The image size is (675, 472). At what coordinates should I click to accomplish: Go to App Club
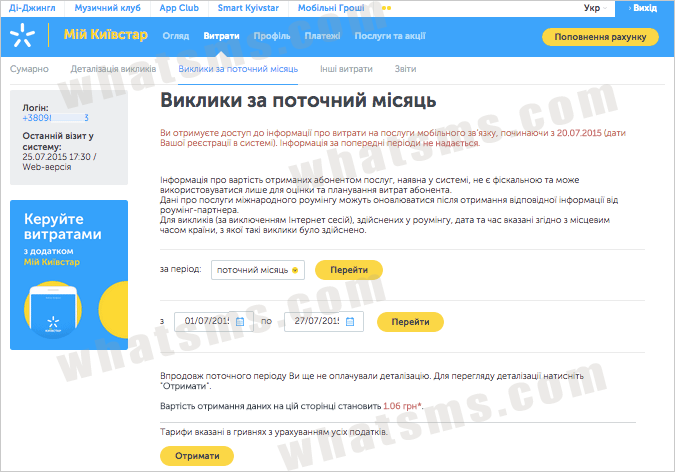coord(179,8)
